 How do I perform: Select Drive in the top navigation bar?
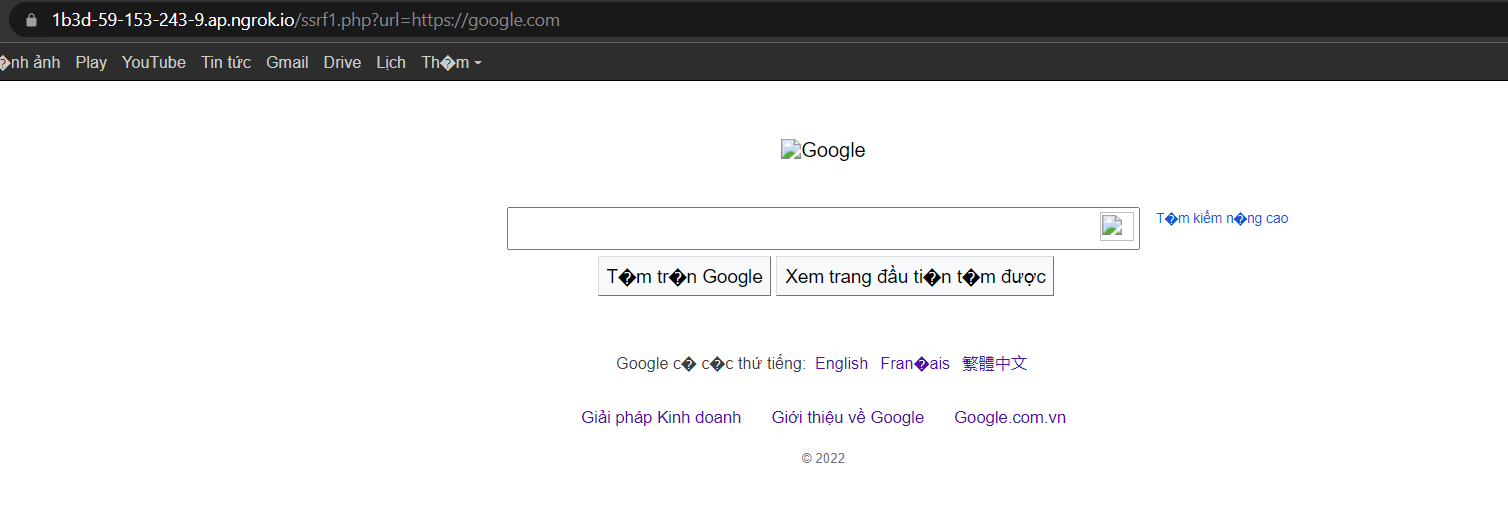pyautogui.click(x=342, y=63)
